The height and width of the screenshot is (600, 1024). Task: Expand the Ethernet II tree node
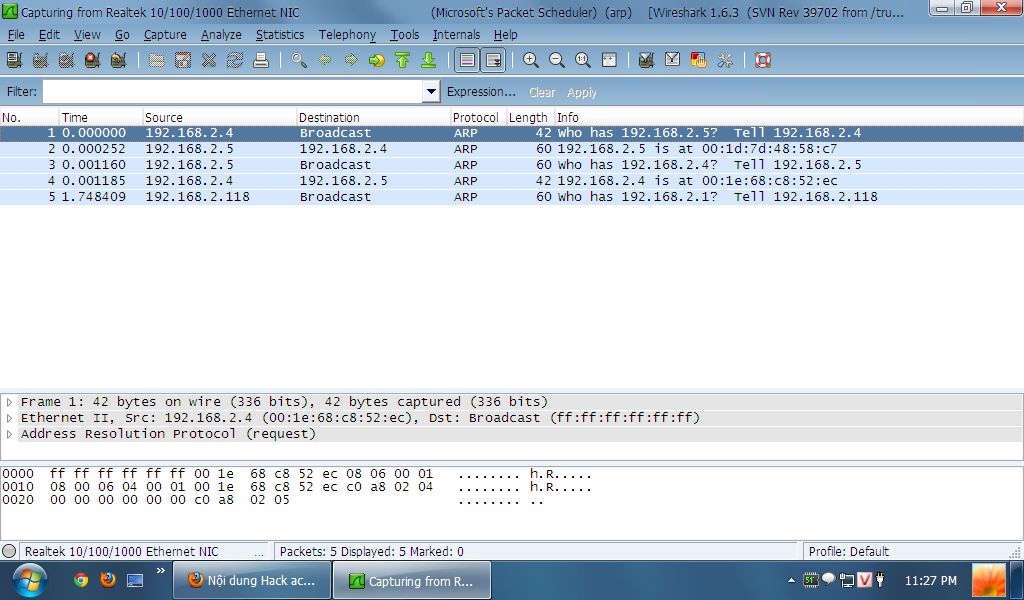(x=9, y=418)
